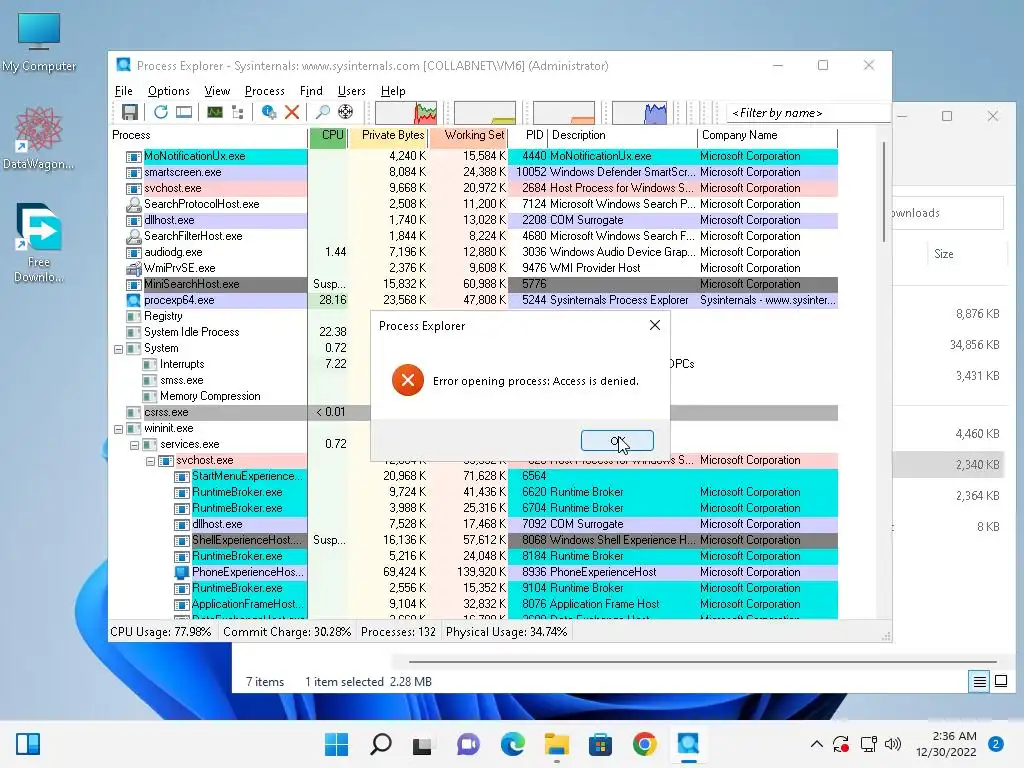This screenshot has height=768, width=1024.
Task: Click the red Kill Process icon
Action: [292, 112]
